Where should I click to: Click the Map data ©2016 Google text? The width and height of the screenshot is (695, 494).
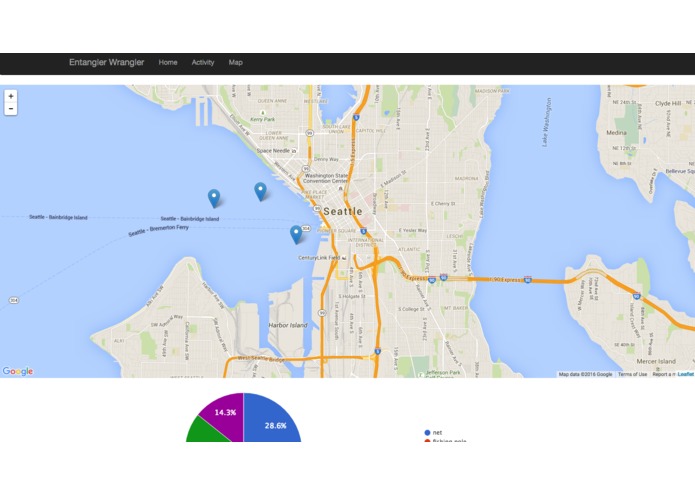(x=585, y=374)
